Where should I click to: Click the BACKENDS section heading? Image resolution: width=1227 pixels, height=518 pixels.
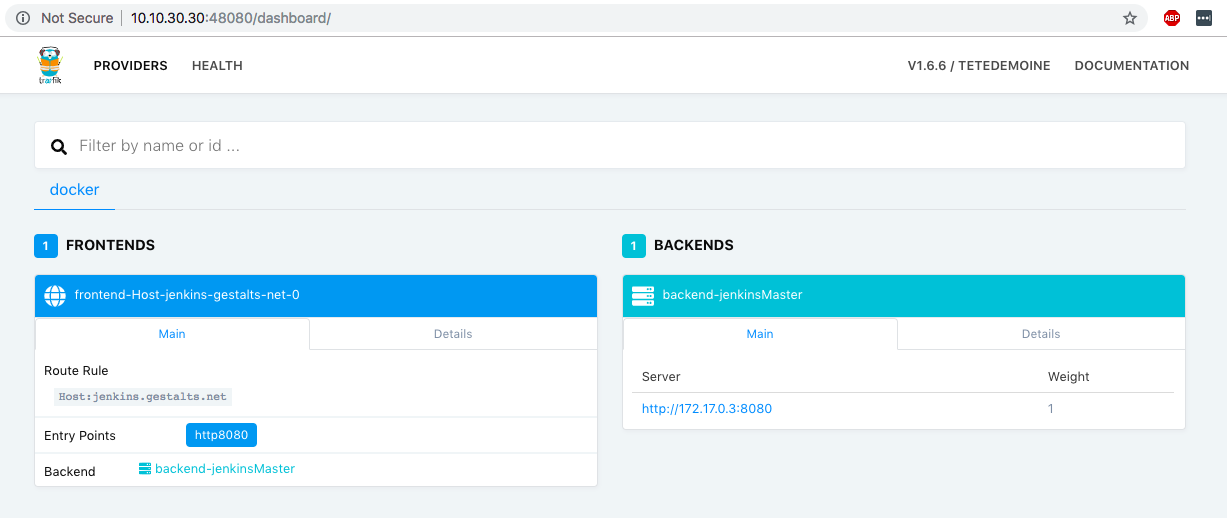click(x=694, y=245)
